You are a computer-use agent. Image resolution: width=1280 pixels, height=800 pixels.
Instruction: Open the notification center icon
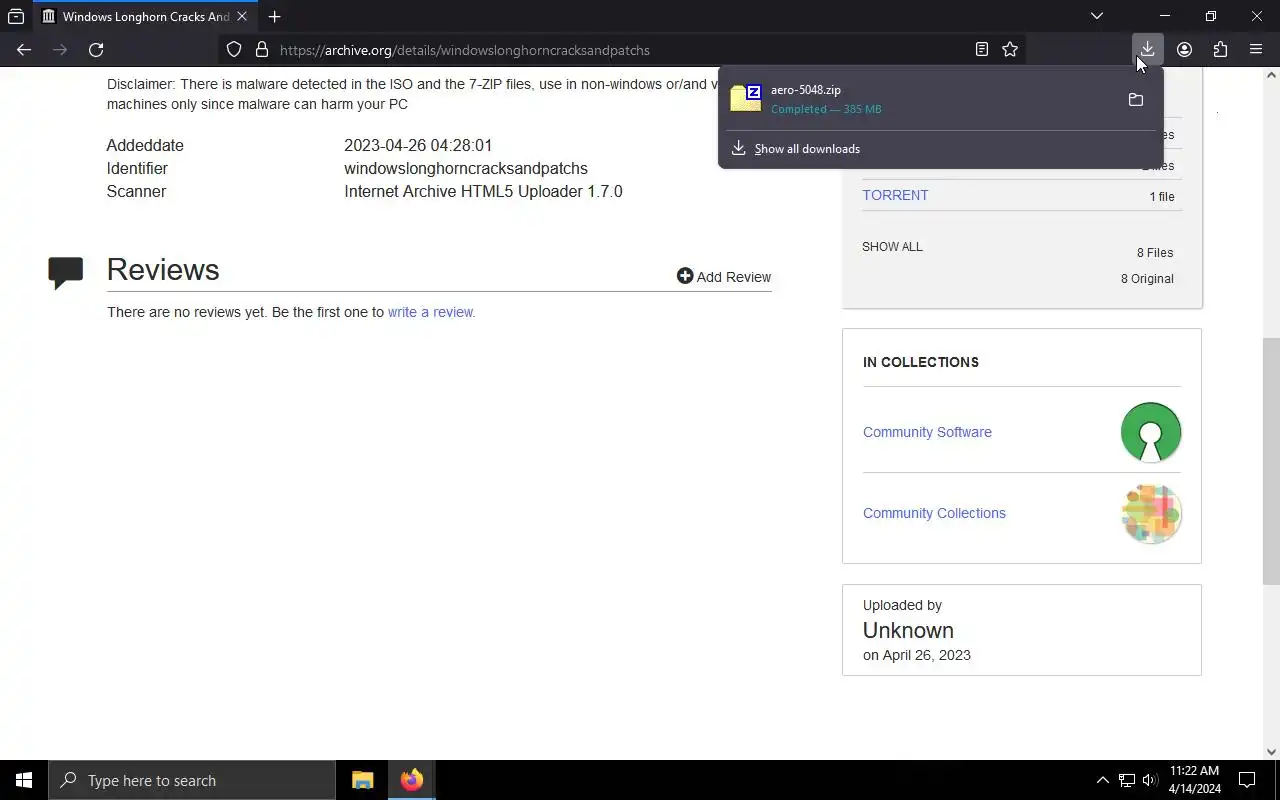tap(1247, 780)
